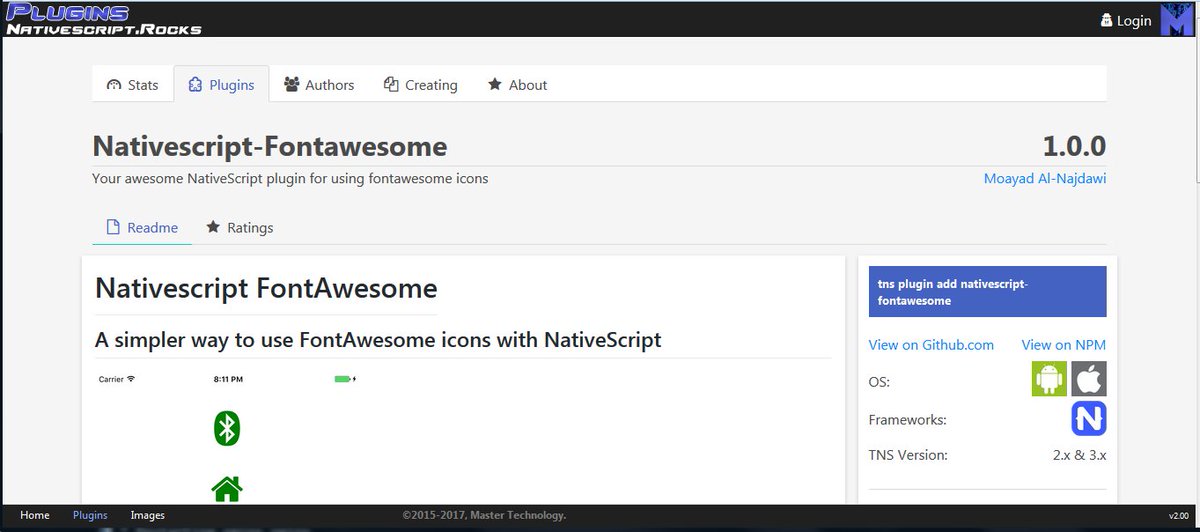Open the Stats tab
This screenshot has width=1200, height=532.
point(132,85)
